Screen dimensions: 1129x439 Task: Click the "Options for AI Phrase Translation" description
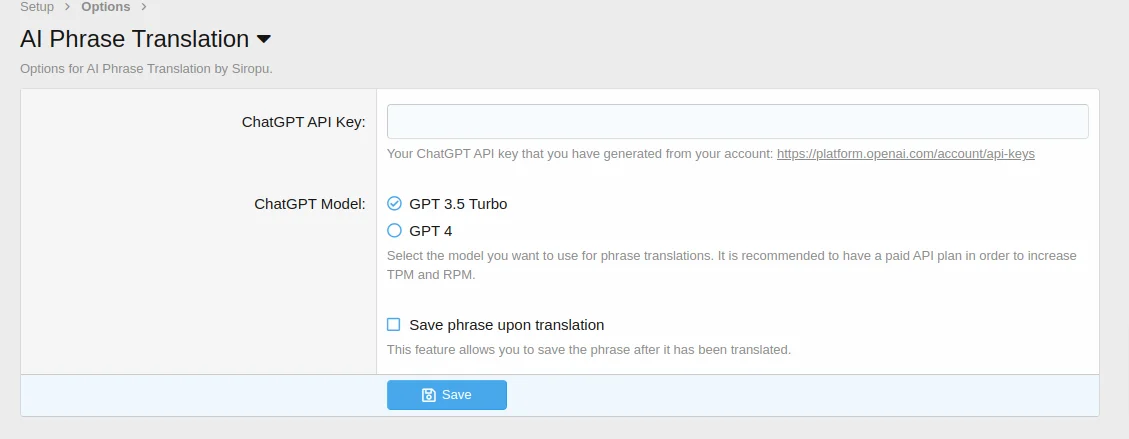(146, 70)
